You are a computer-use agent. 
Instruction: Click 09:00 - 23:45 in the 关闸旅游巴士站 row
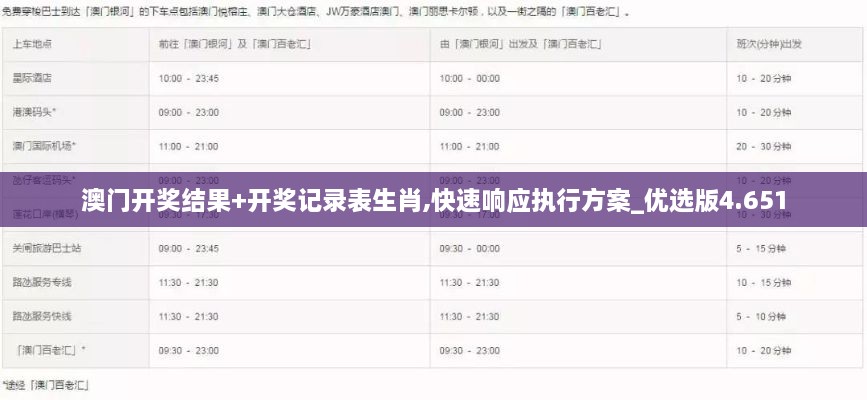tap(189, 249)
